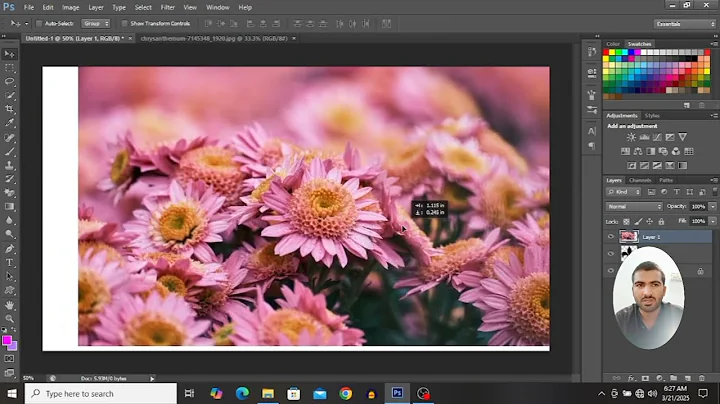This screenshot has width=720, height=404.
Task: Toggle visibility of the bottom locked layer
Action: coord(611,270)
